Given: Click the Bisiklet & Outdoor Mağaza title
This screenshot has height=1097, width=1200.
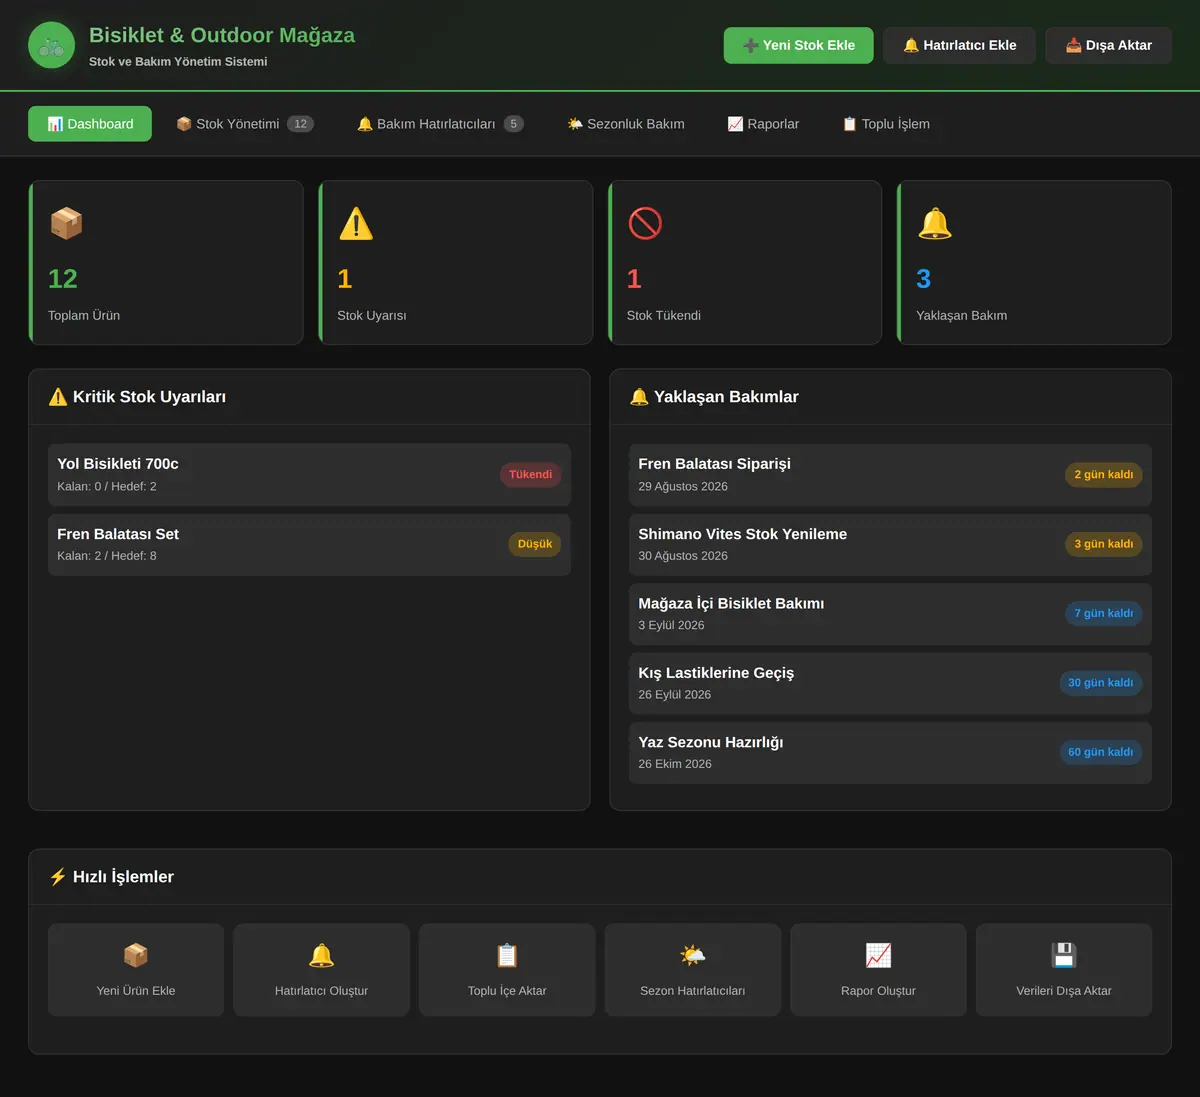Looking at the screenshot, I should pyautogui.click(x=222, y=35).
